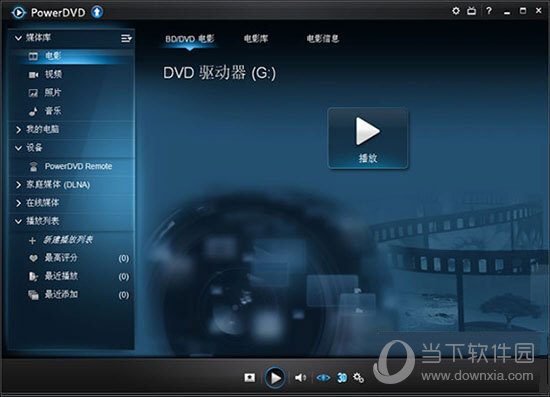550x397 pixels.
Task: Mute audio with speaker icon
Action: [x=300, y=378]
